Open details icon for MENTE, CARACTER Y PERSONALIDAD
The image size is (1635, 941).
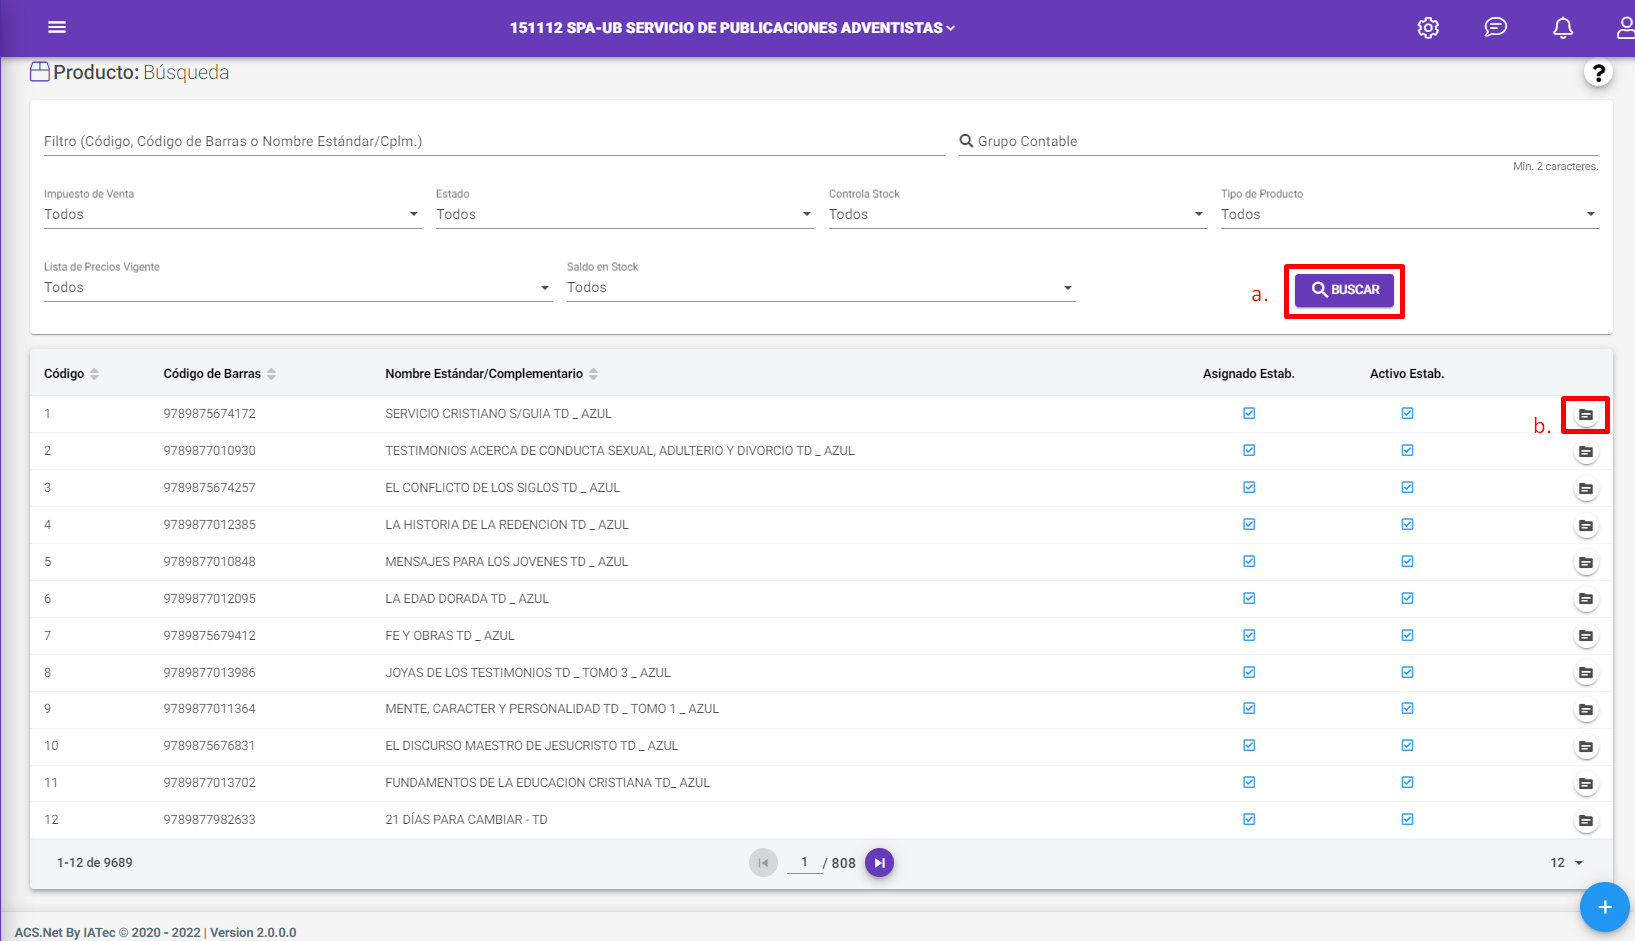pyautogui.click(x=1586, y=710)
